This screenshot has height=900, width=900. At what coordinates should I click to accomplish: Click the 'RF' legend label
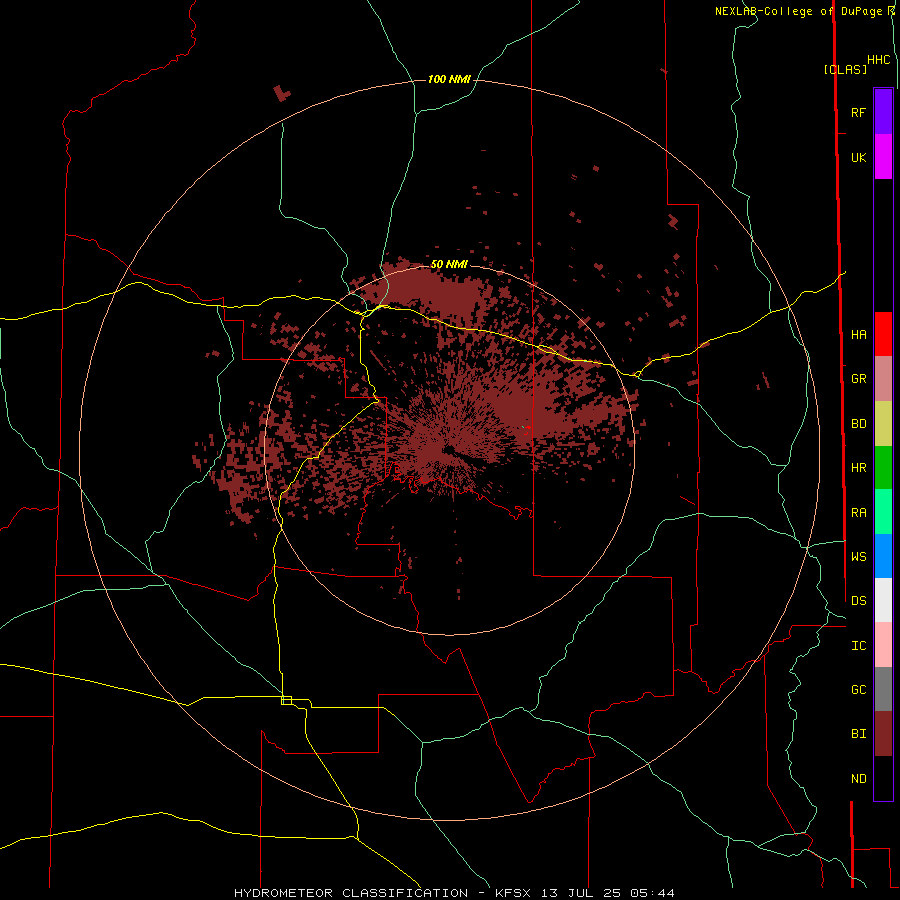point(858,112)
